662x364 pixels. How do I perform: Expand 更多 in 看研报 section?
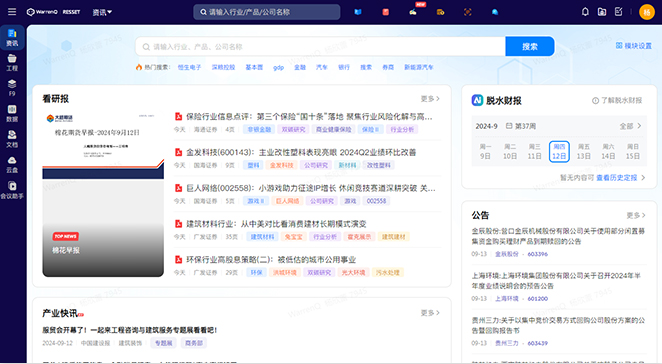[x=430, y=99]
